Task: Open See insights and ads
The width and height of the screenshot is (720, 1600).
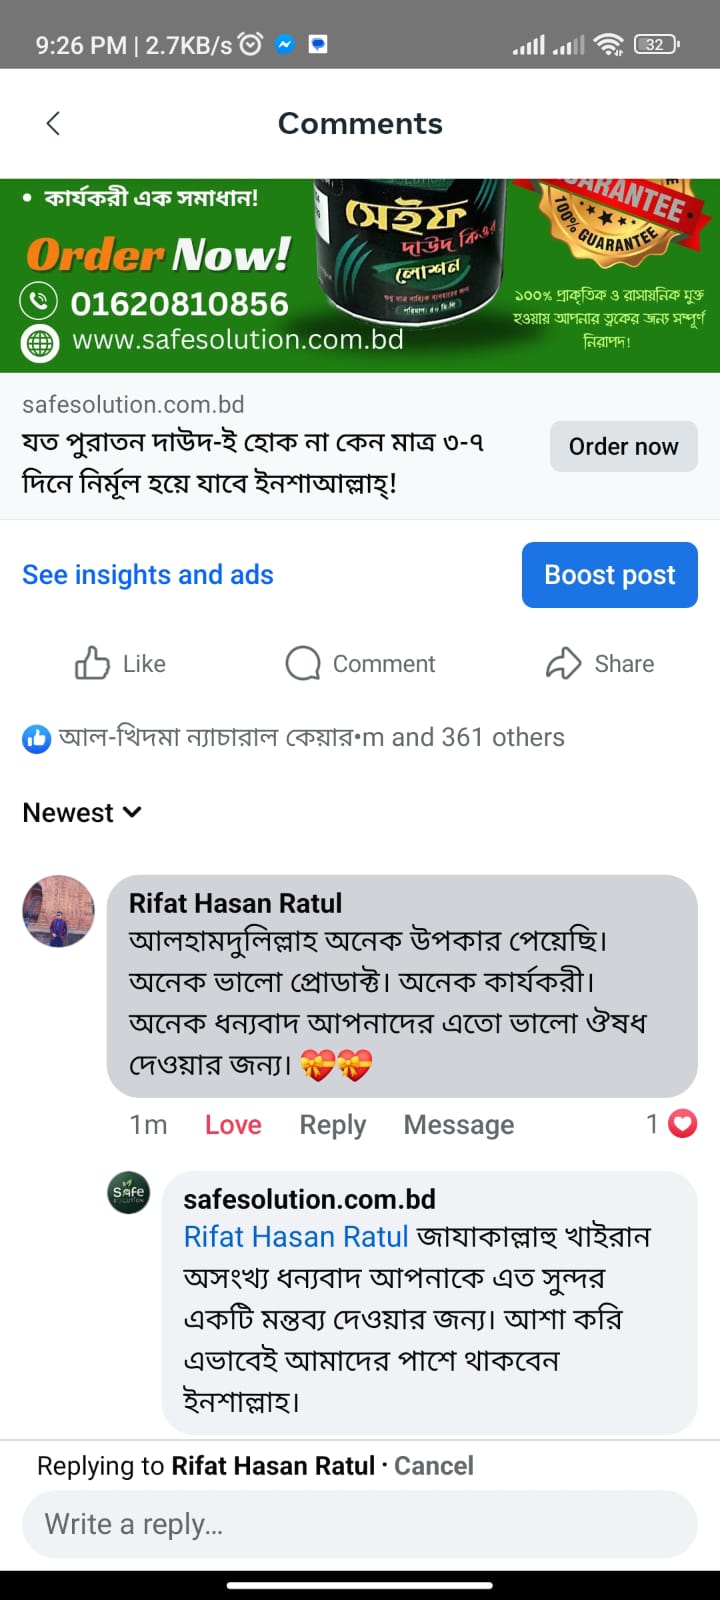Action: (x=148, y=575)
